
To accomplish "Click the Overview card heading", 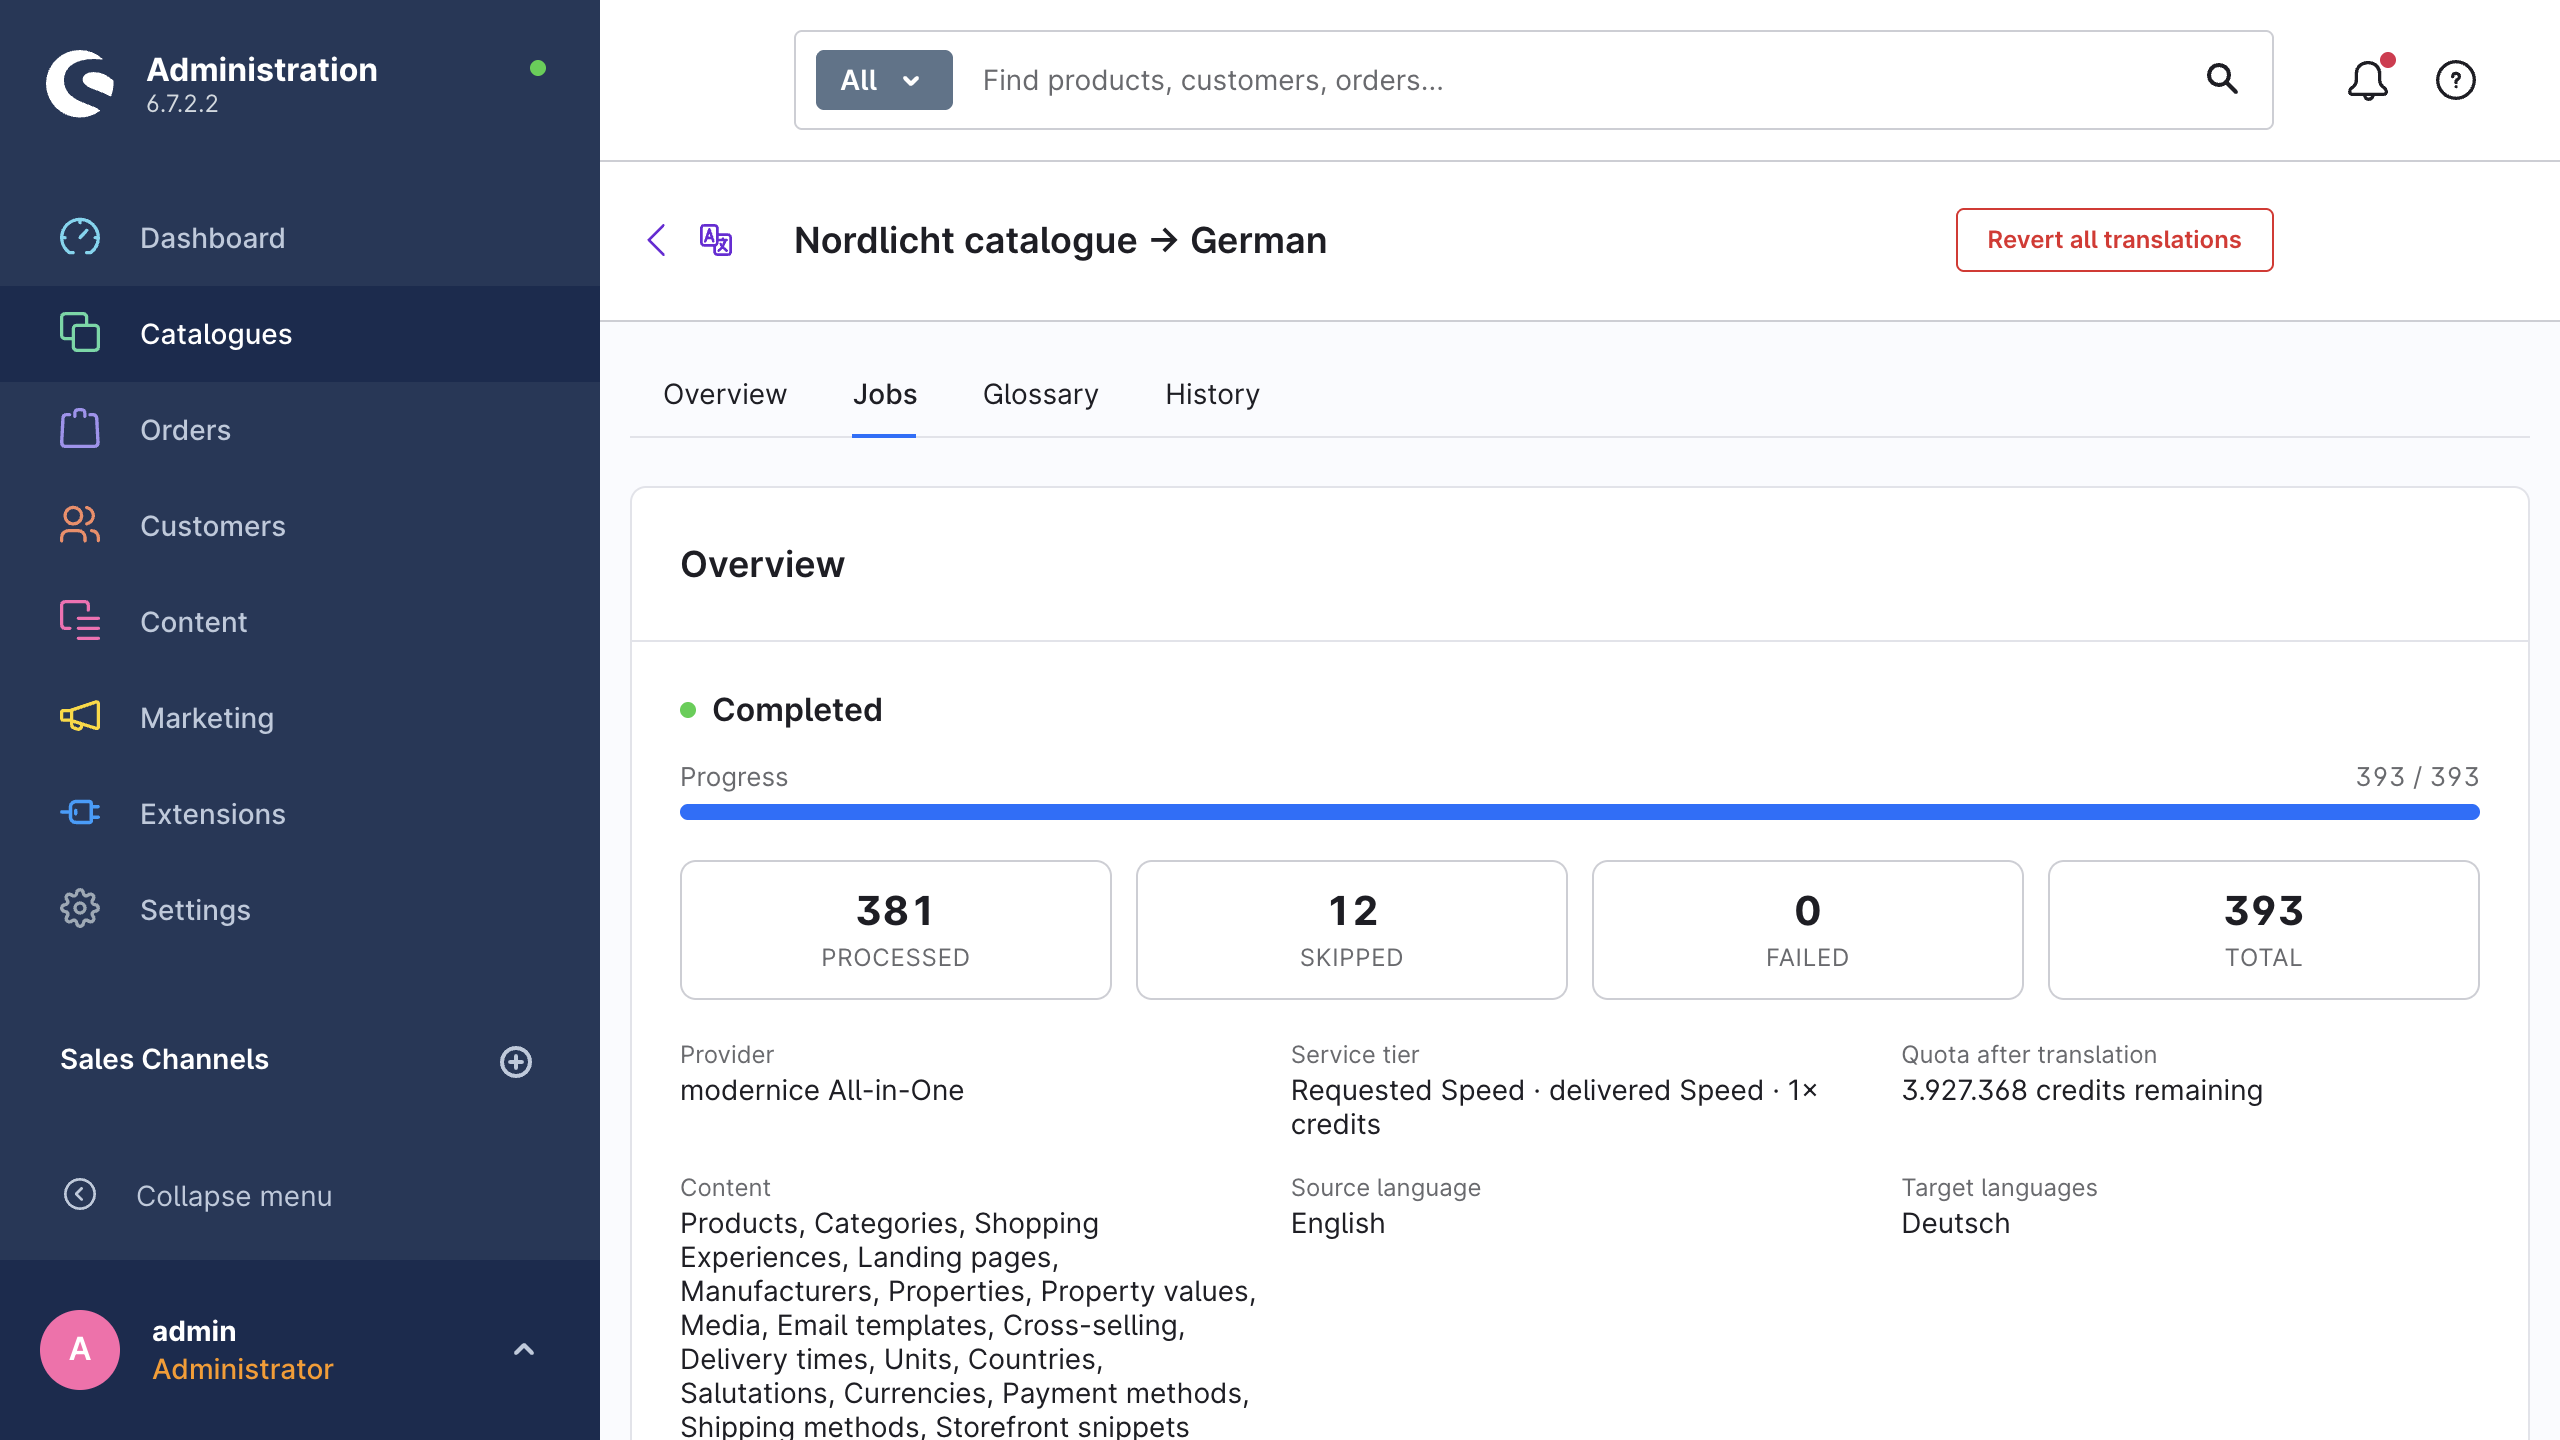I will click(x=762, y=564).
